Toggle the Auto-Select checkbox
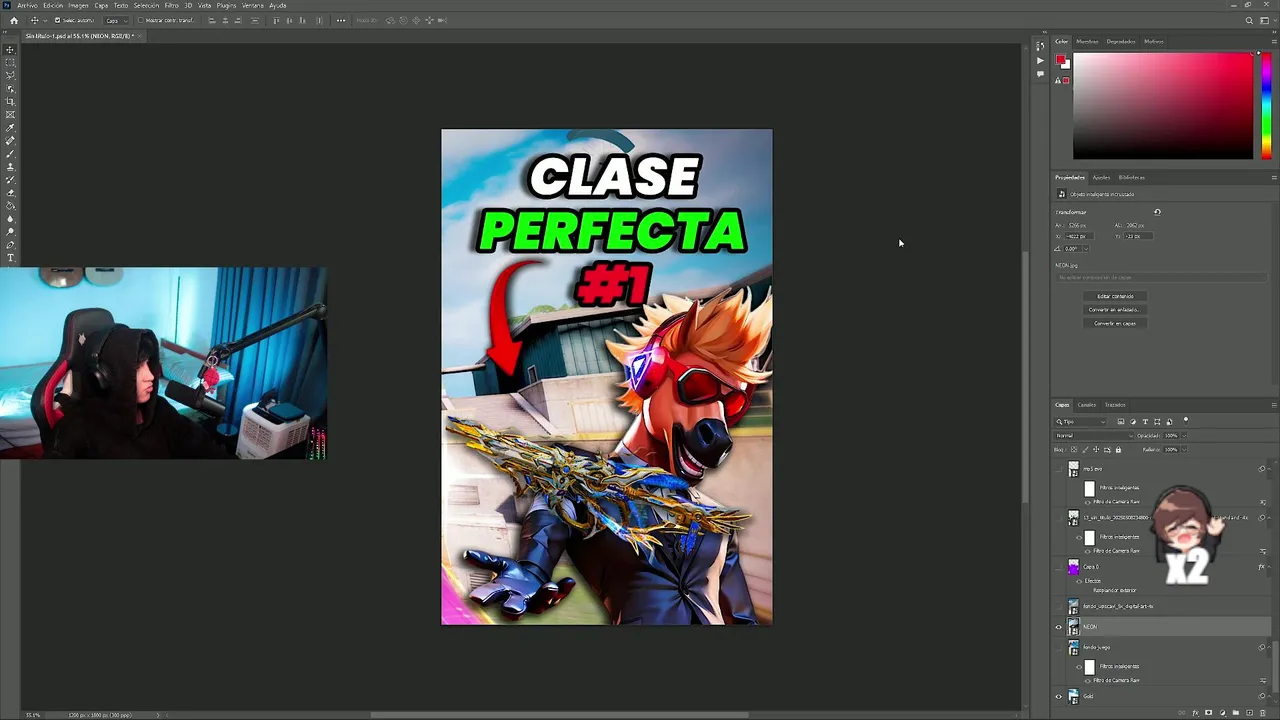 click(x=58, y=20)
